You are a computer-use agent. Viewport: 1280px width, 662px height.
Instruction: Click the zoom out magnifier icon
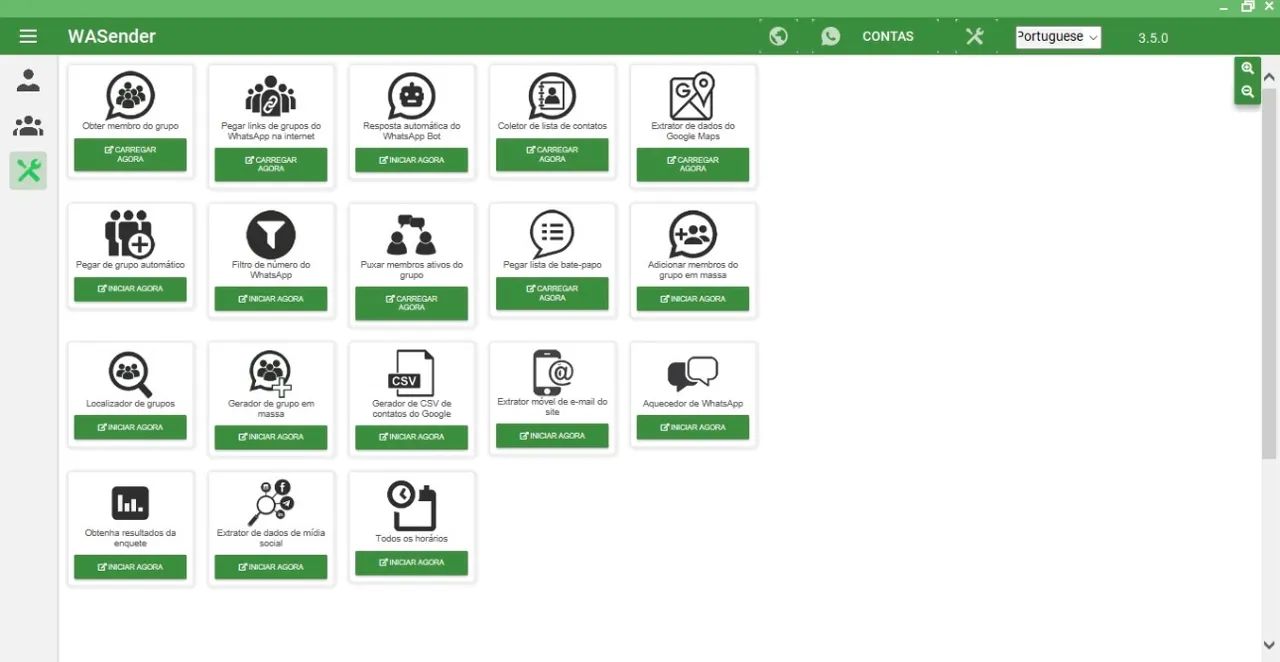1247,92
